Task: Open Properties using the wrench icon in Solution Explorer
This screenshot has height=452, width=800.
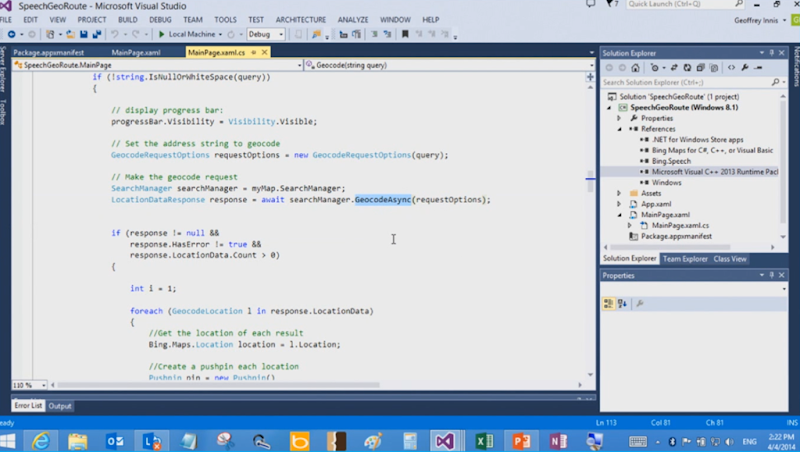Action: coord(745,68)
